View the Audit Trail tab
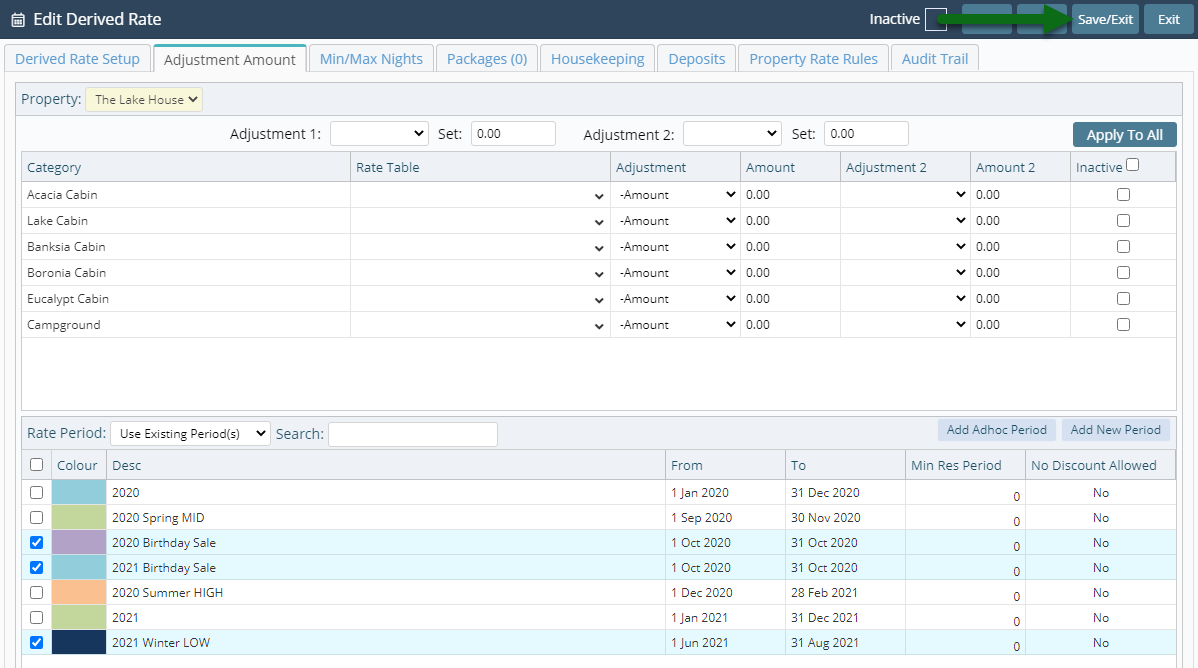The width and height of the screenshot is (1198, 668). coord(934,59)
